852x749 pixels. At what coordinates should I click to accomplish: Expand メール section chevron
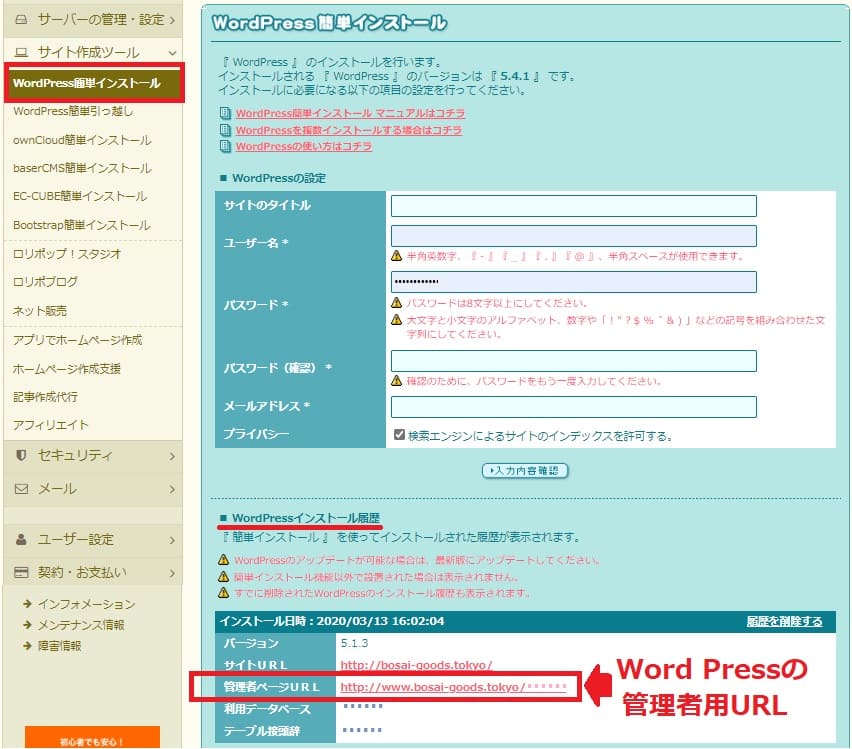[x=172, y=489]
